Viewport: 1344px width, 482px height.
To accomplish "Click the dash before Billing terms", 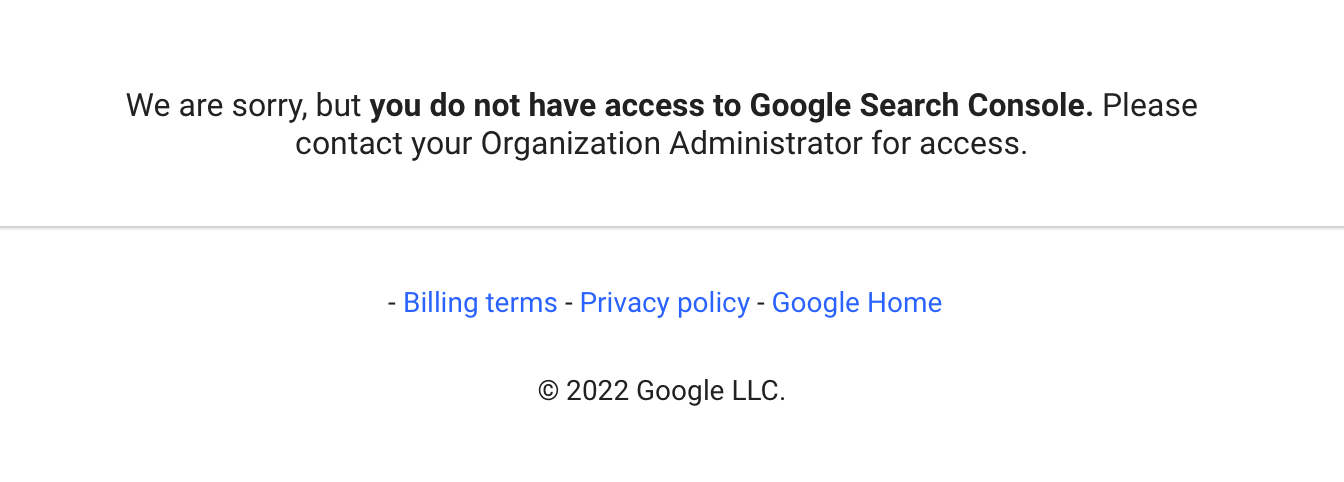I will pyautogui.click(x=392, y=303).
